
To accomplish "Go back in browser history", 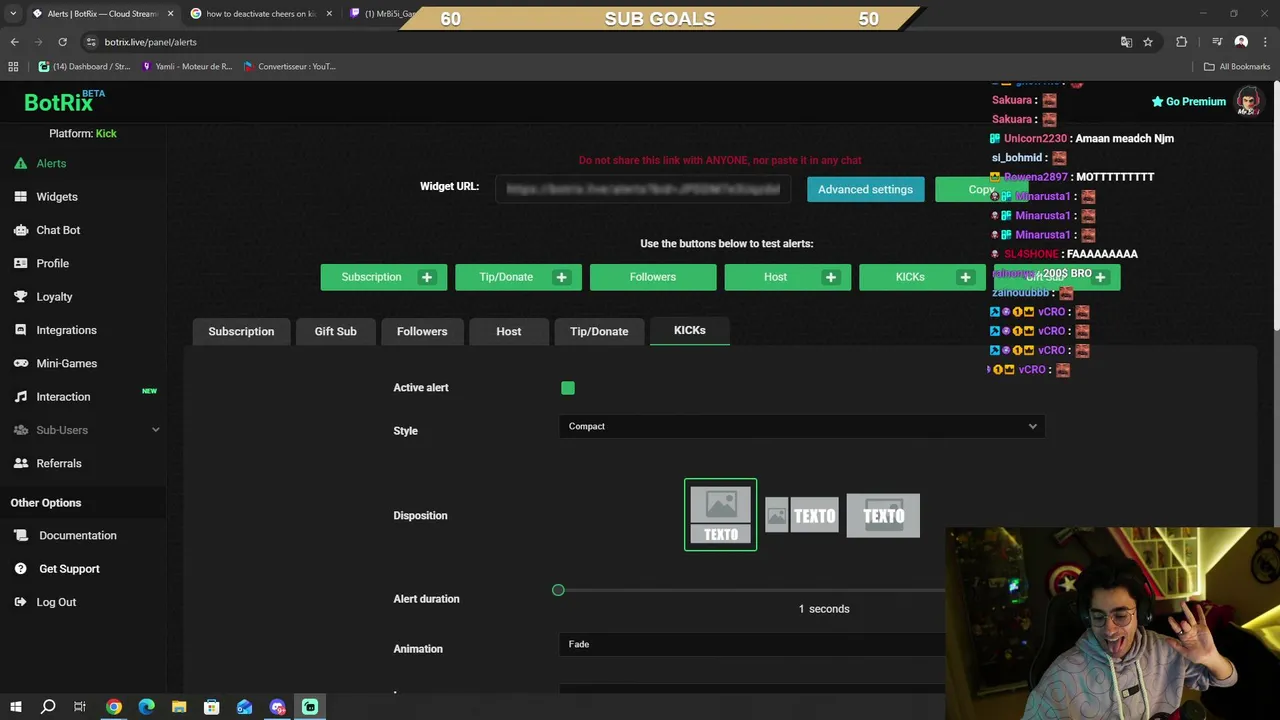I will (14, 42).
